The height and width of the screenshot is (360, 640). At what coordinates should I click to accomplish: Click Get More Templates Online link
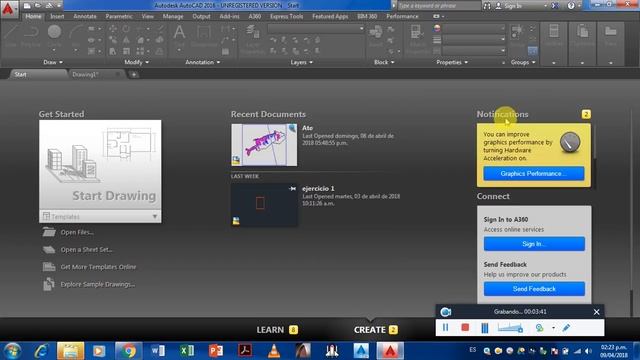(98, 267)
